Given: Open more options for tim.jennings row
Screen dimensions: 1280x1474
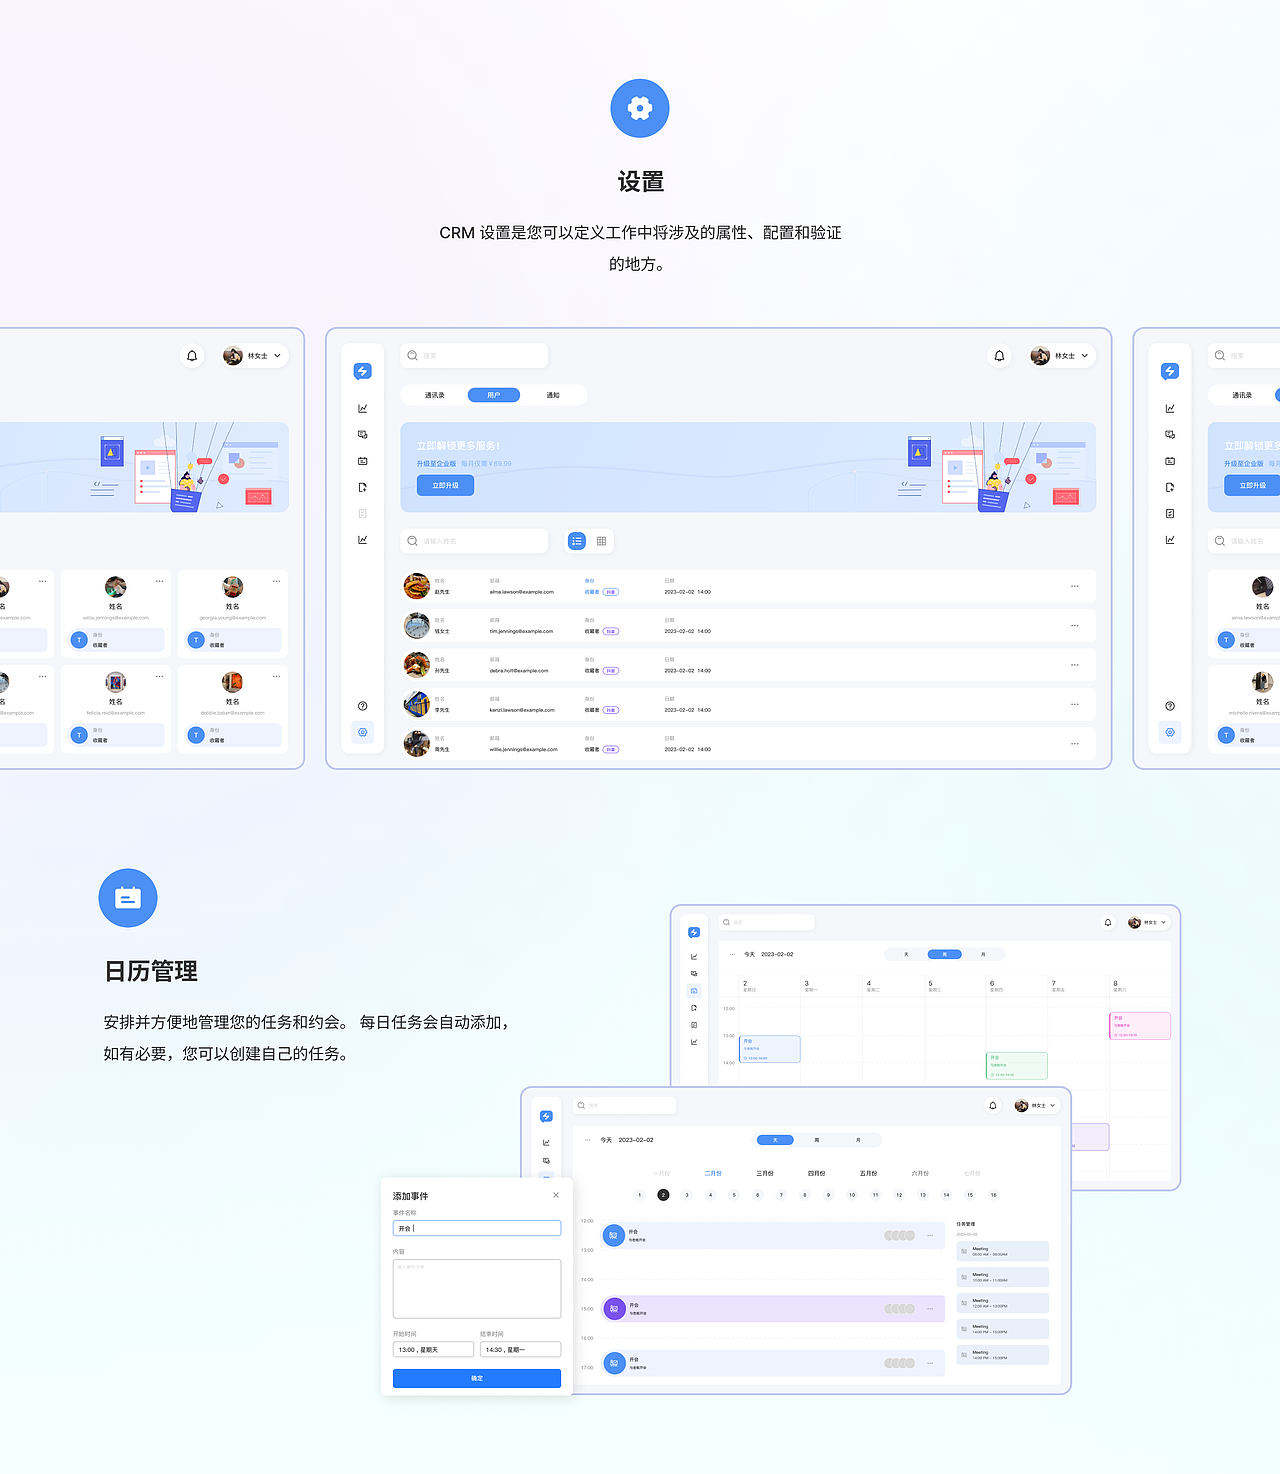Looking at the screenshot, I should point(1075,625).
